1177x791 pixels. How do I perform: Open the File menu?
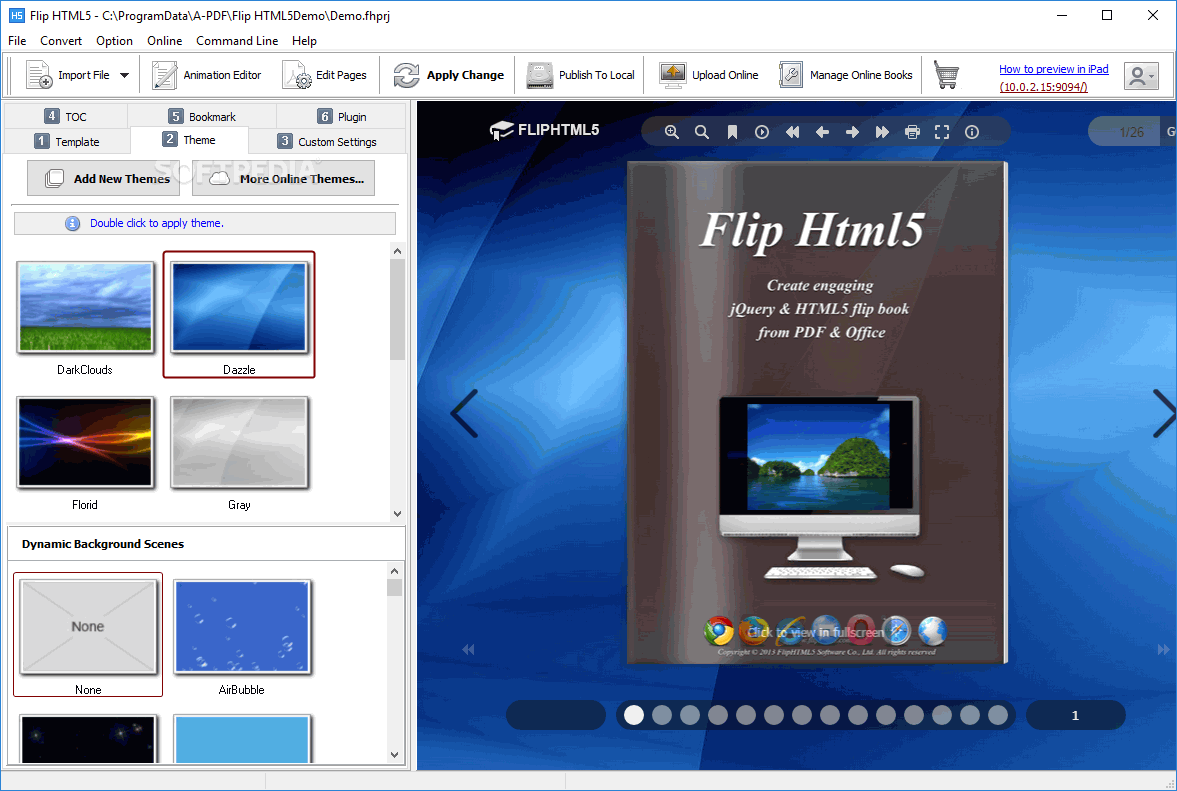(x=17, y=41)
